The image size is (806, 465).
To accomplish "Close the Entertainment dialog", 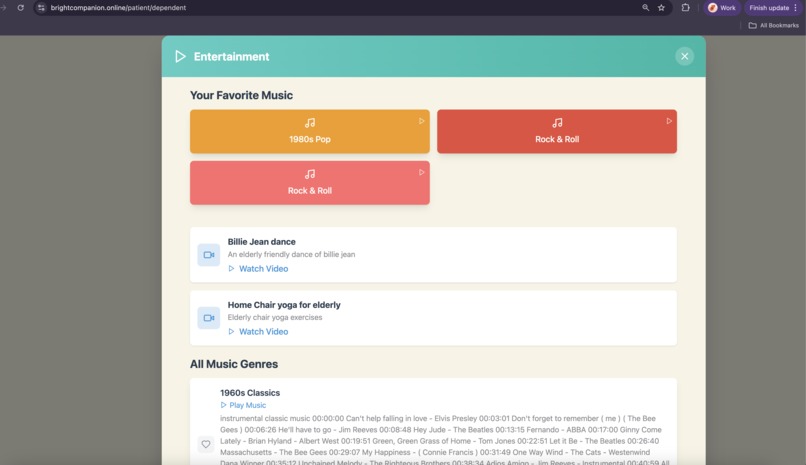I will [x=684, y=57].
